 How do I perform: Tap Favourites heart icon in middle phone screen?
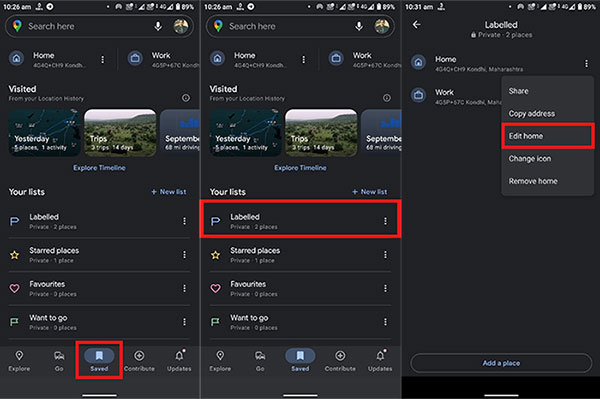click(x=215, y=288)
